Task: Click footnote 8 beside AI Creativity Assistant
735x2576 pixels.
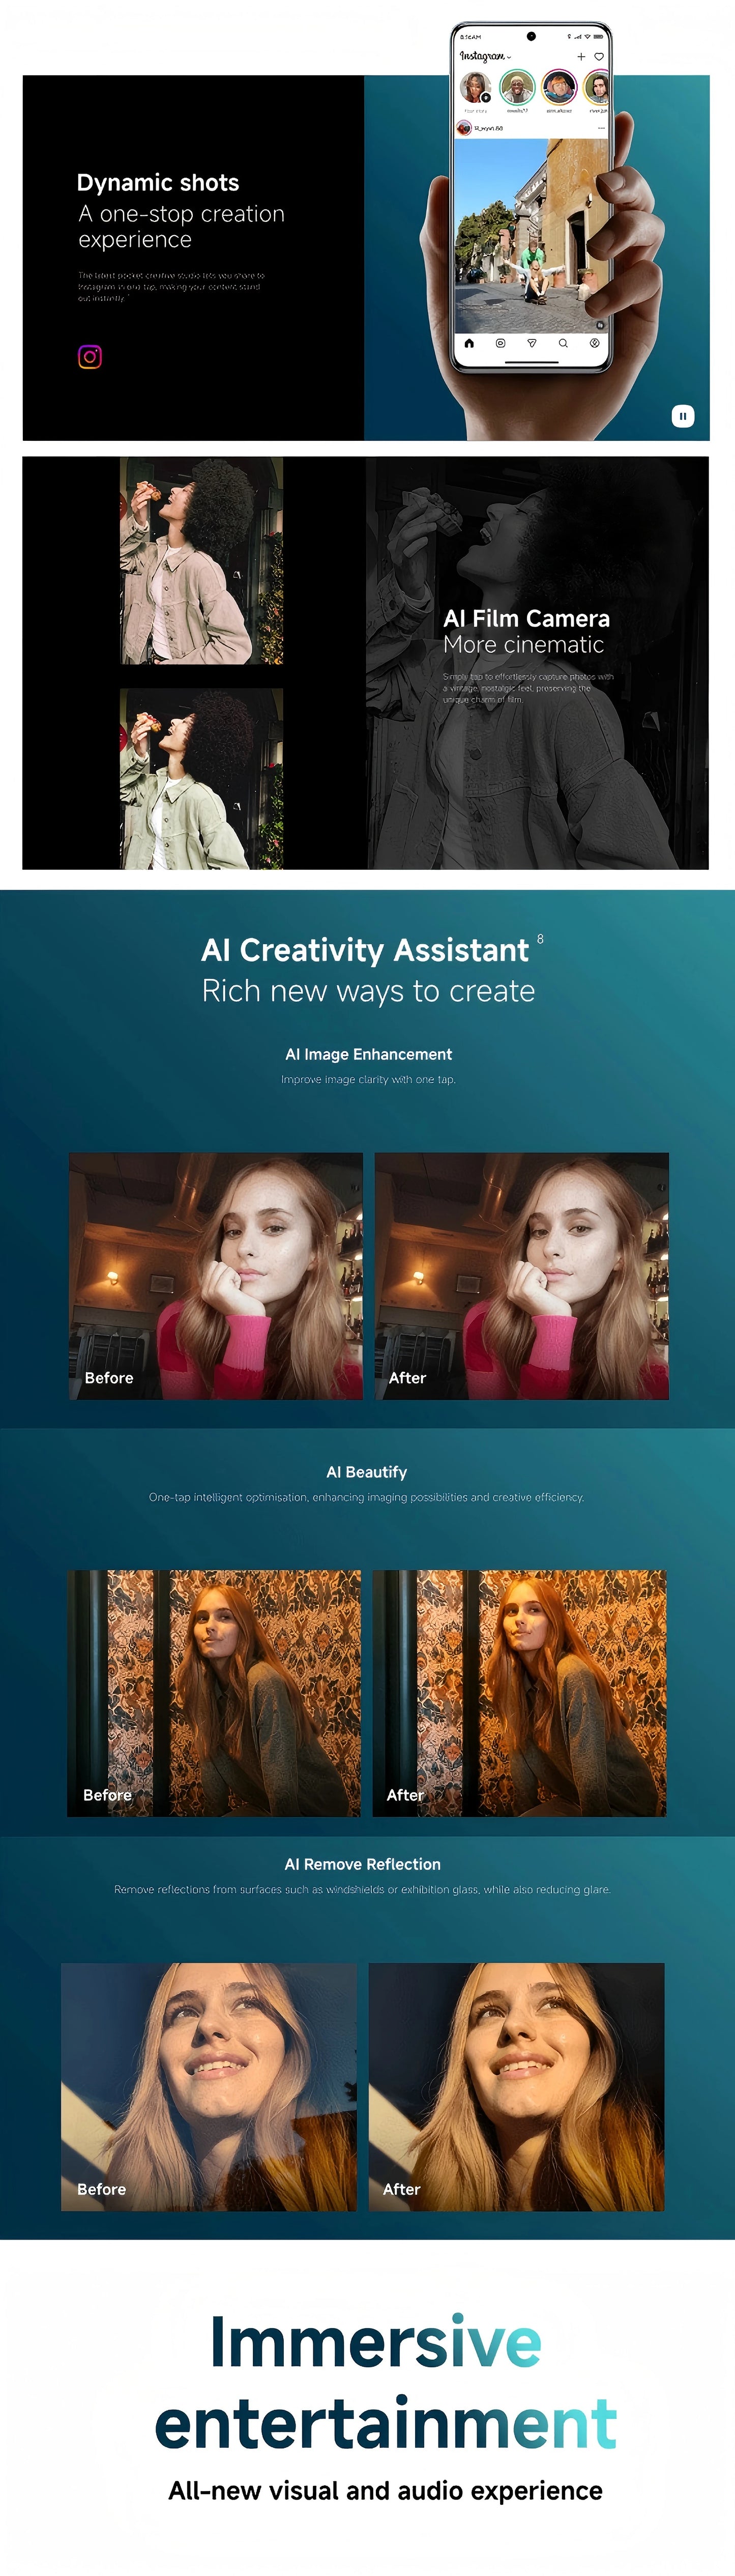Action: coord(541,939)
